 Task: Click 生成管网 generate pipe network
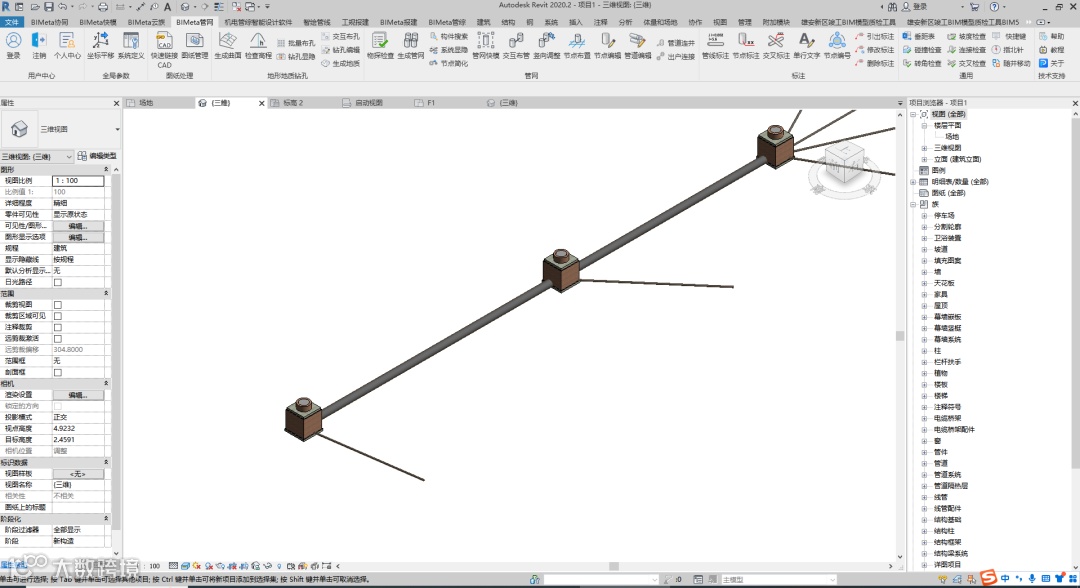tap(411, 45)
